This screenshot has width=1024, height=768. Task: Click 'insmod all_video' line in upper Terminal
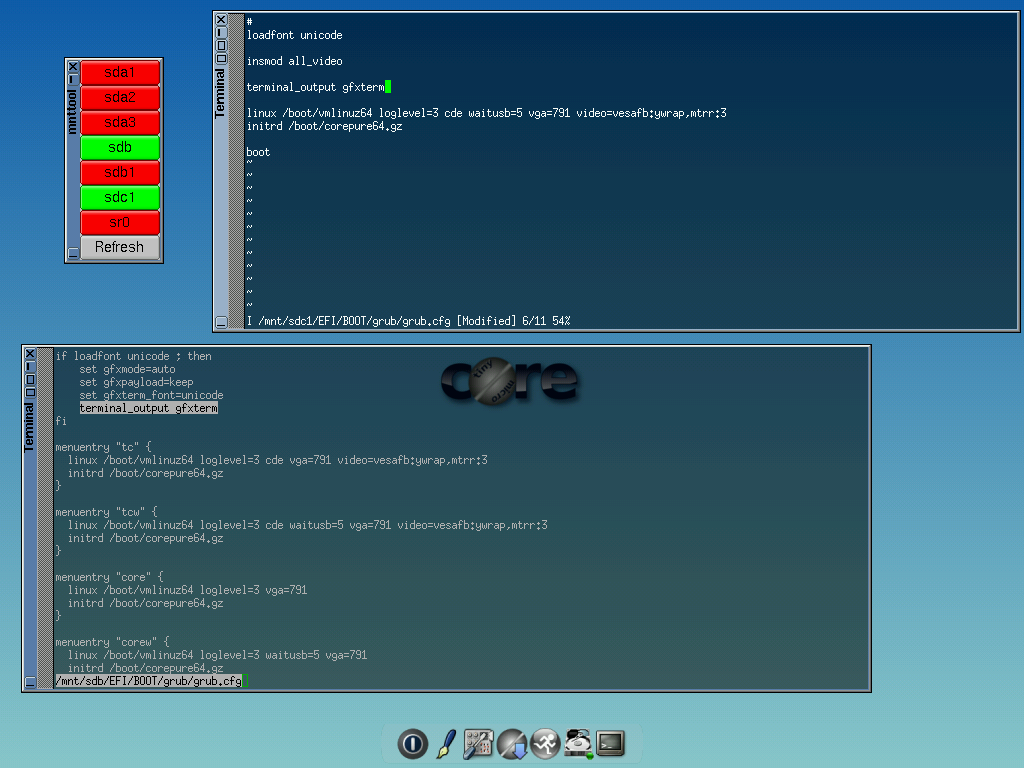(x=294, y=61)
